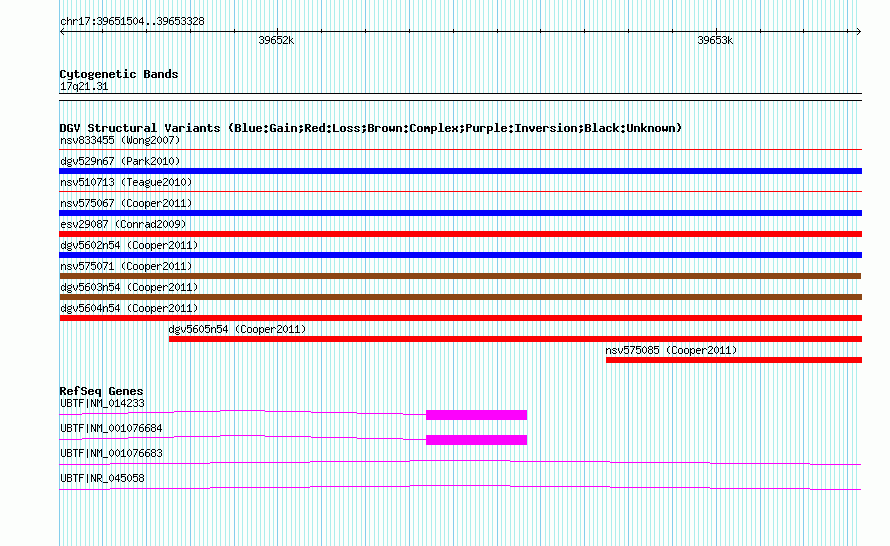The height and width of the screenshot is (546, 890).
Task: Click the left arrow of the ruler
Action: 62,31
